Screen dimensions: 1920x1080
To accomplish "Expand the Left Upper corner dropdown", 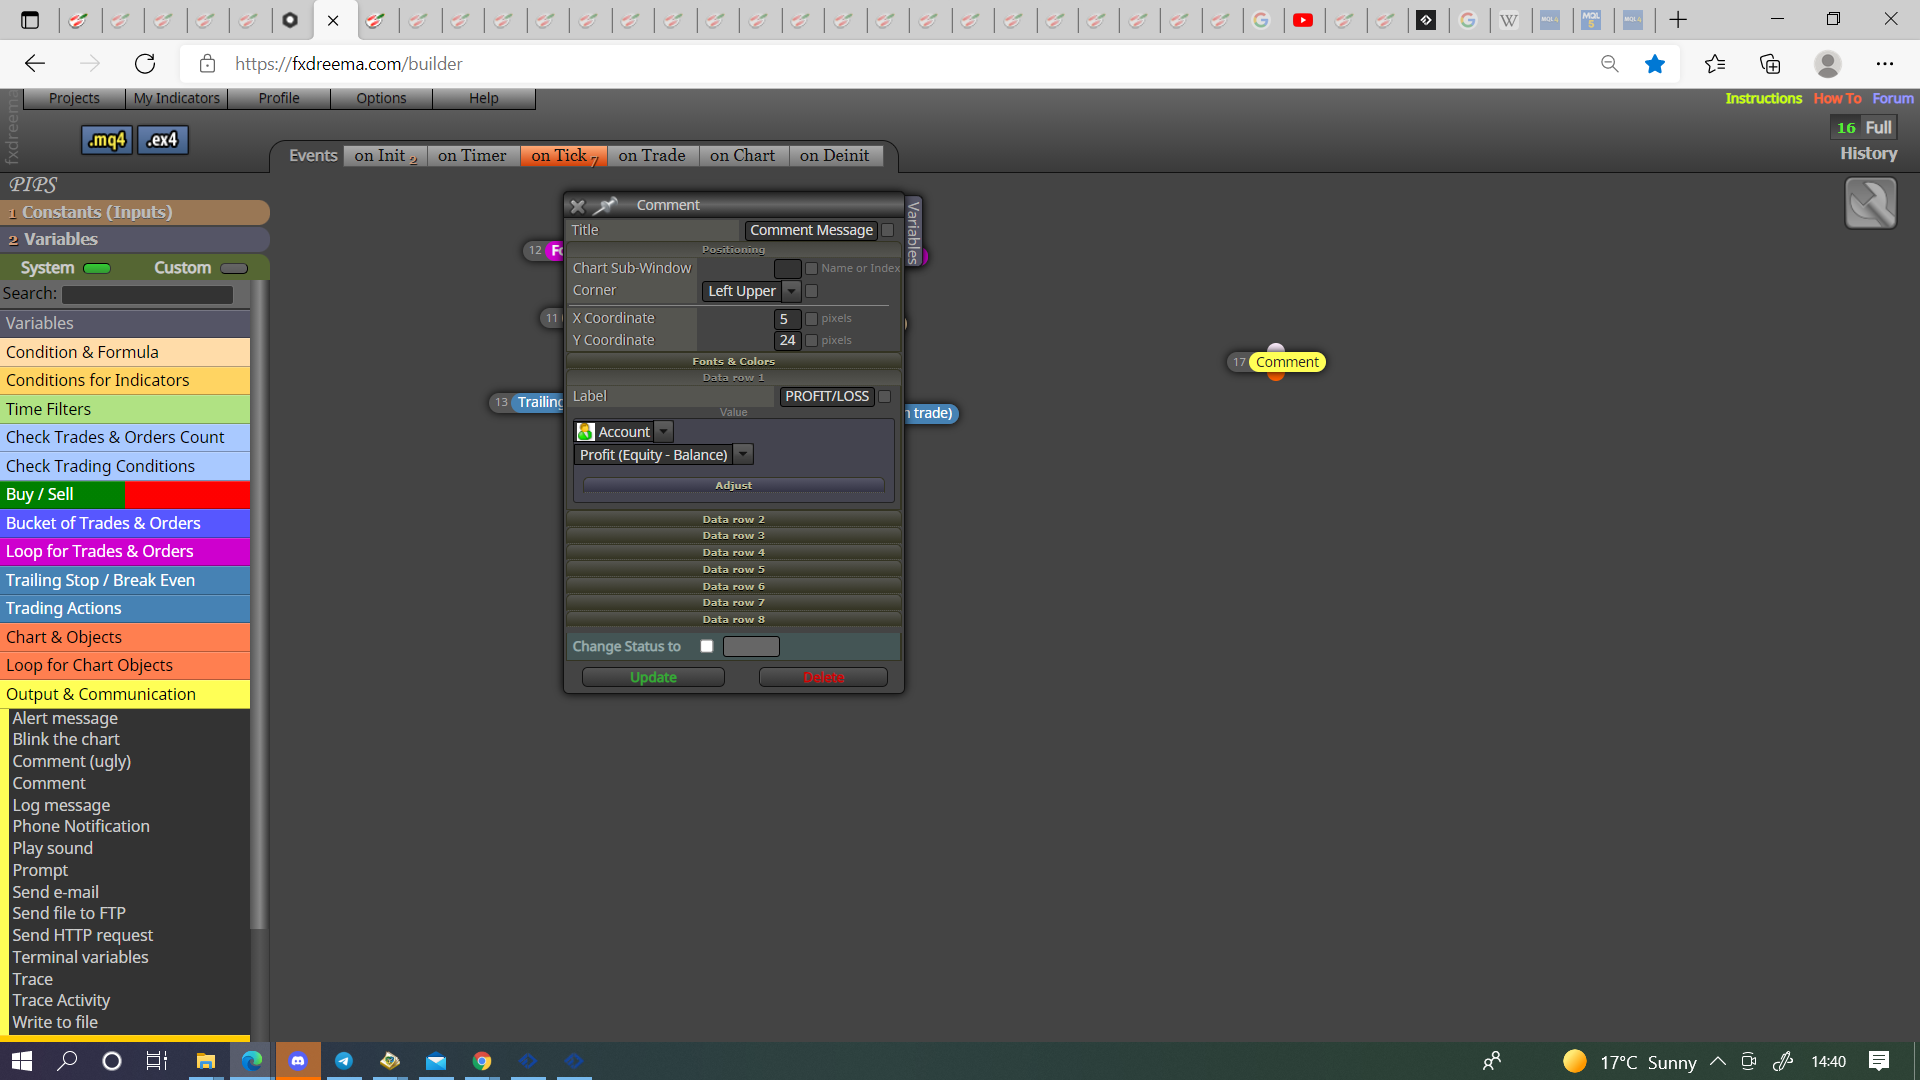I will tap(792, 291).
